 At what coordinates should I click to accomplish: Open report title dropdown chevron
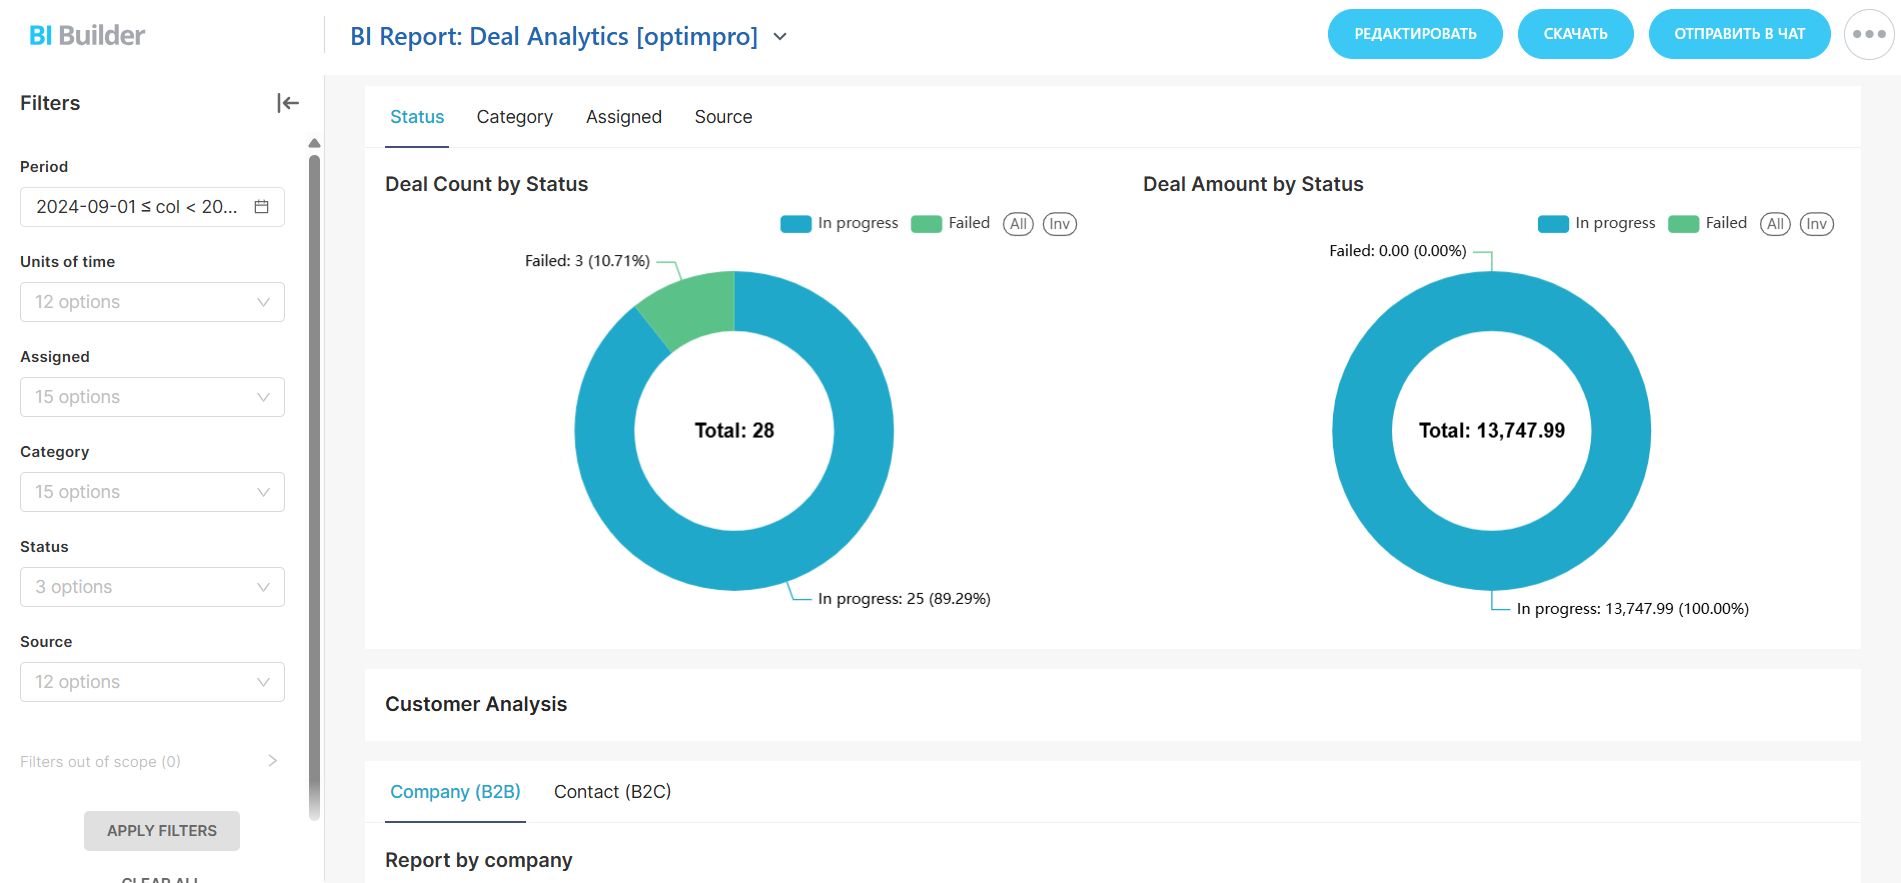tap(781, 37)
